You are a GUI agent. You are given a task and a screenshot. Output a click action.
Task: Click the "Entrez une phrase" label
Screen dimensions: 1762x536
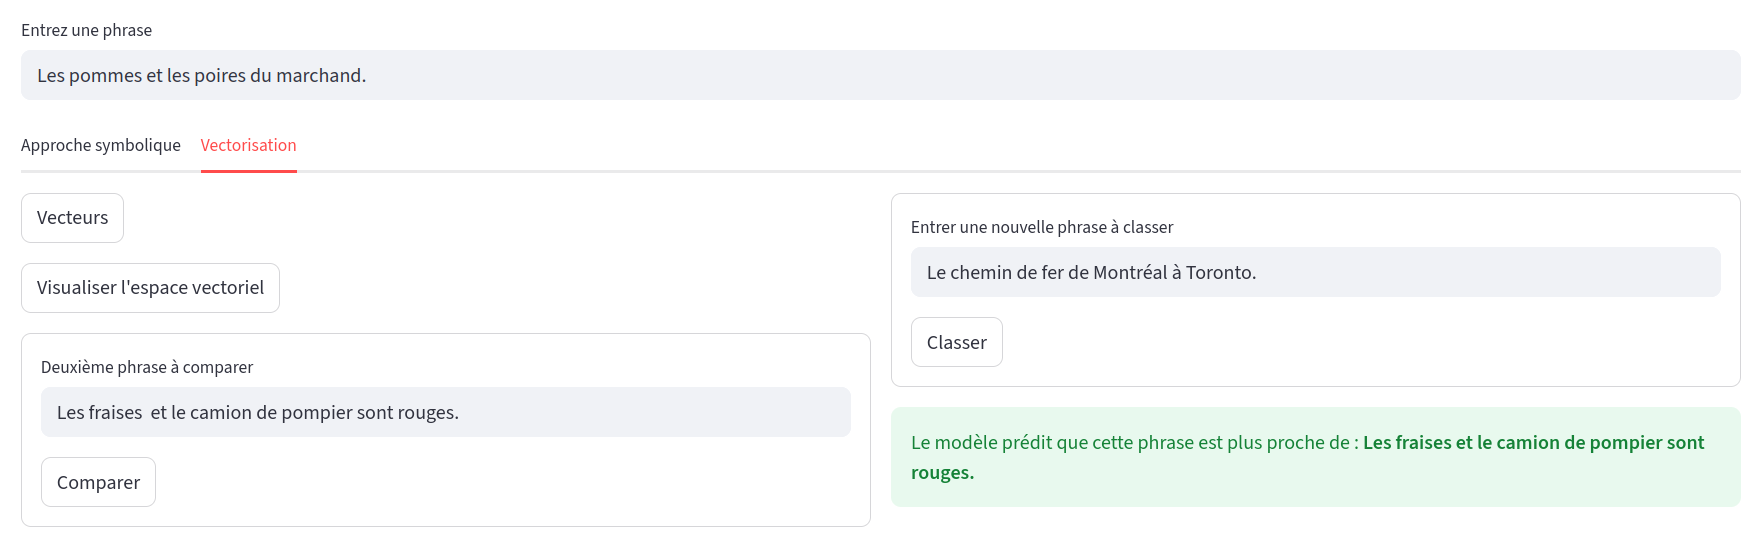[87, 30]
